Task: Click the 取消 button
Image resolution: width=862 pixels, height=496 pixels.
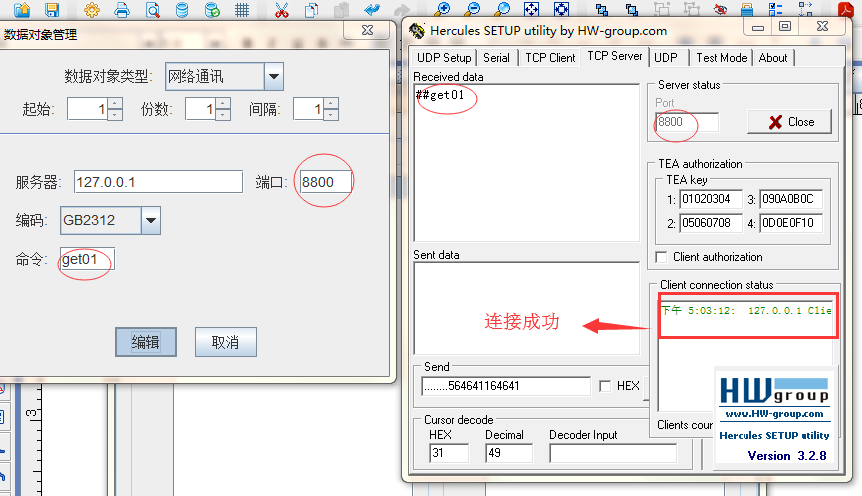Action: [225, 342]
